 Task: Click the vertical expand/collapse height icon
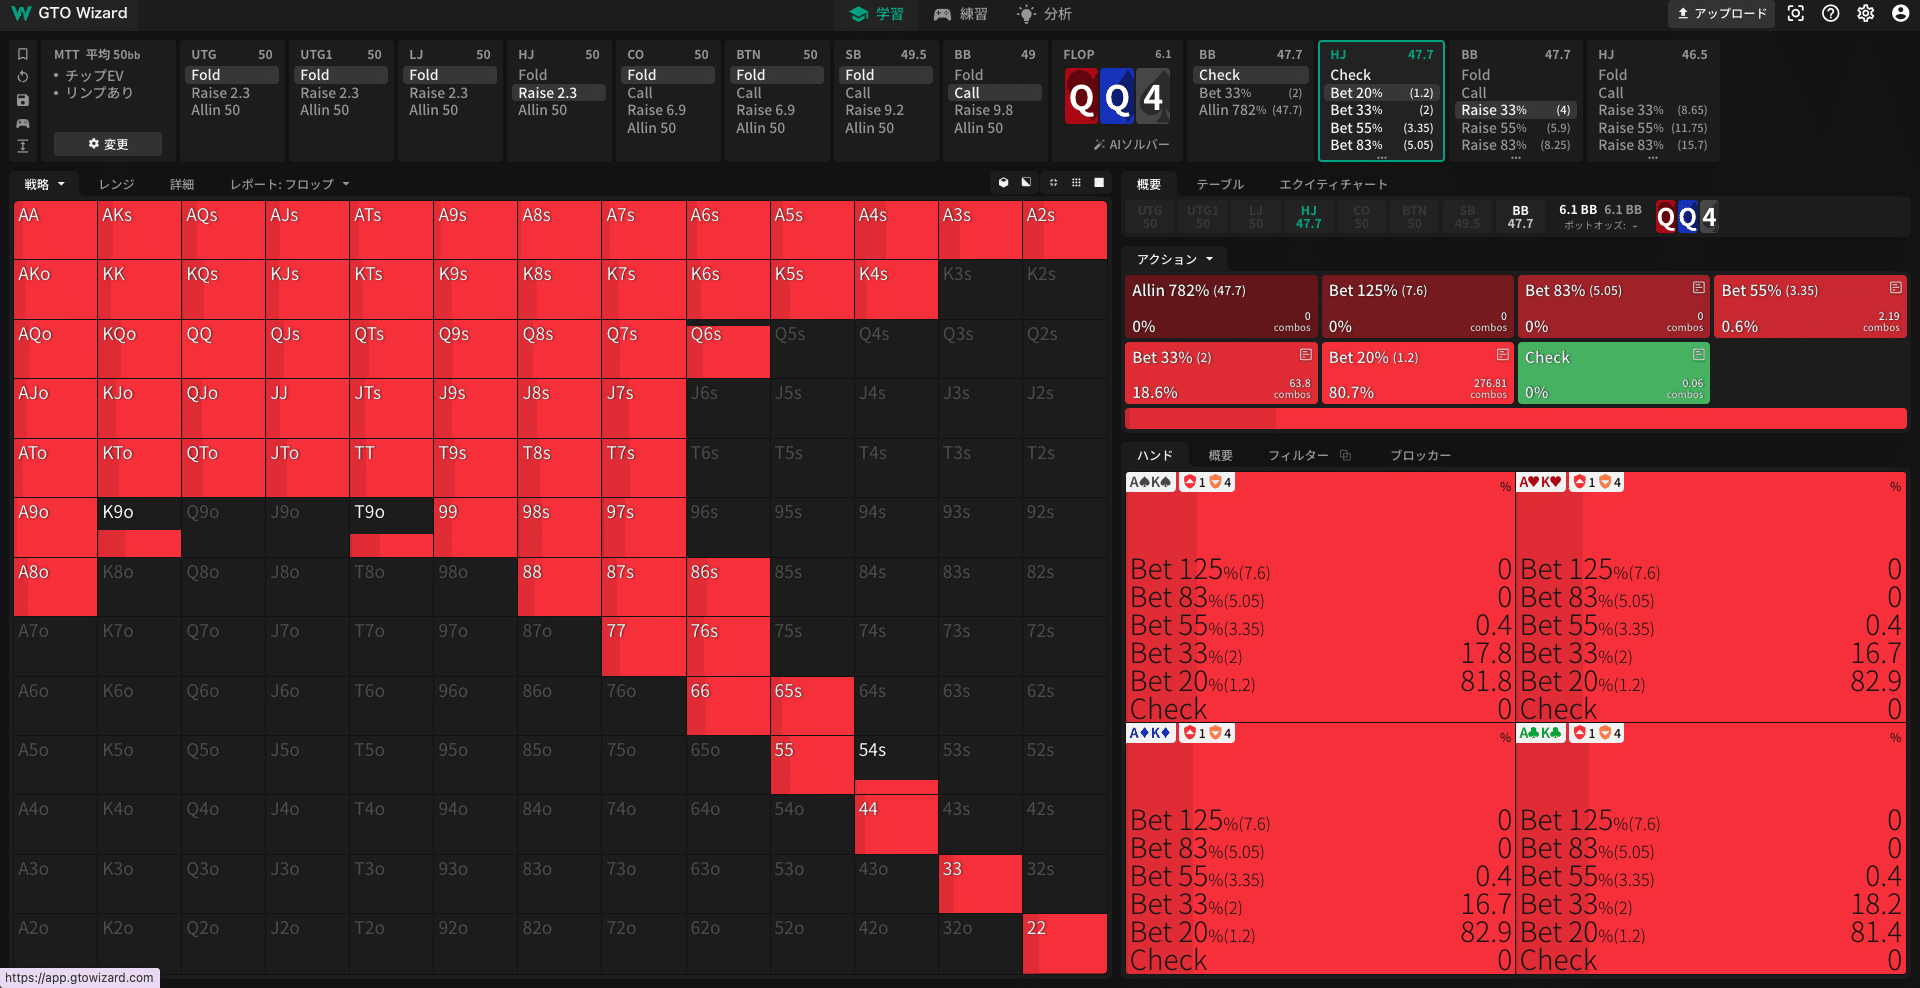(x=23, y=146)
